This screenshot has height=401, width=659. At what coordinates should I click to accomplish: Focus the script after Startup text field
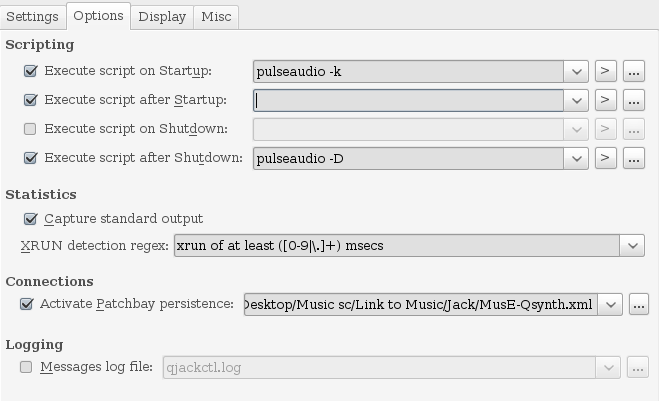point(408,100)
